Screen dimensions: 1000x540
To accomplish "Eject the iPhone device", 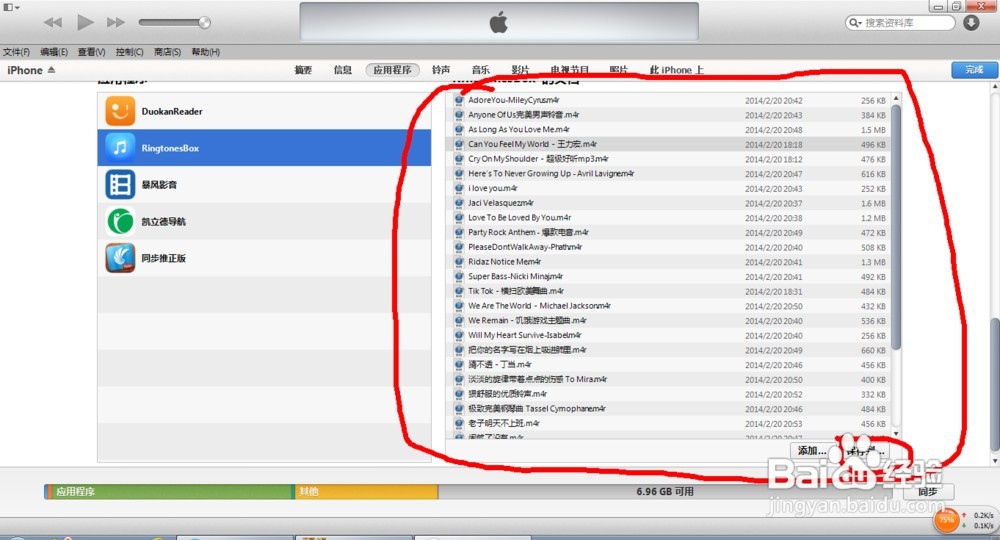I will coord(52,69).
